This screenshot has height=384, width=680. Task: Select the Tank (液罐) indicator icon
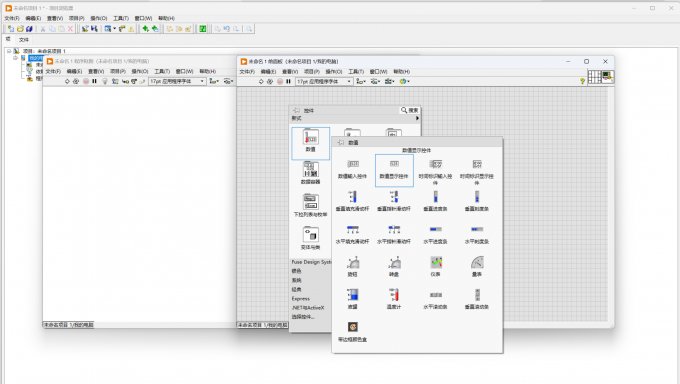tap(353, 295)
